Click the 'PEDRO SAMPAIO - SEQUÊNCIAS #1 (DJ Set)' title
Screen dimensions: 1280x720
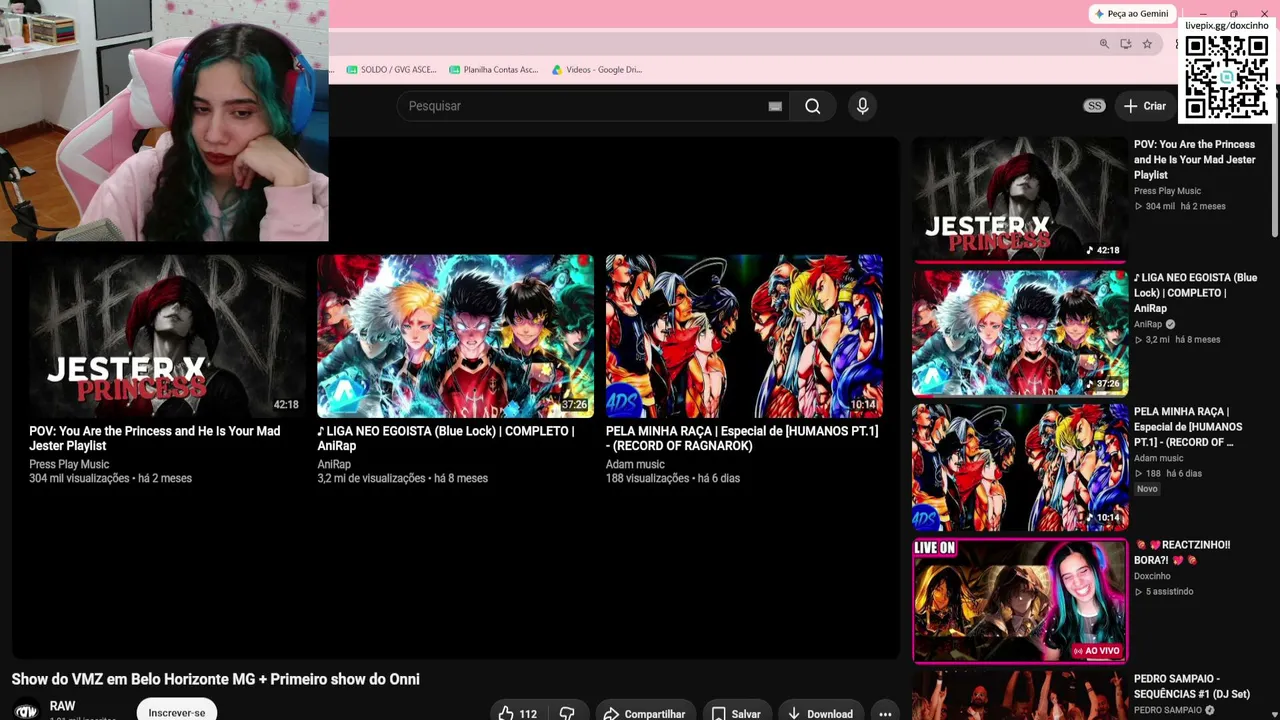pyautogui.click(x=1192, y=686)
